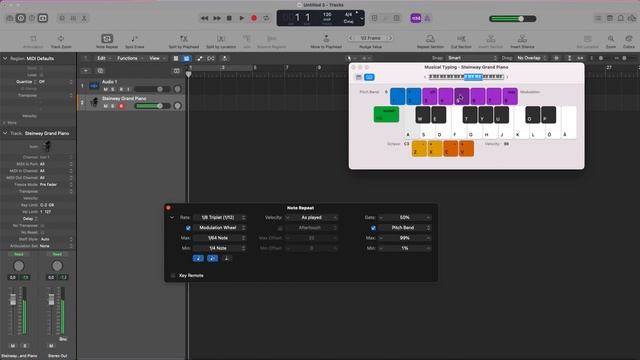Image resolution: width=640 pixels, height=360 pixels.
Task: Click the Insert Silence toolbar icon
Action: 522,39
